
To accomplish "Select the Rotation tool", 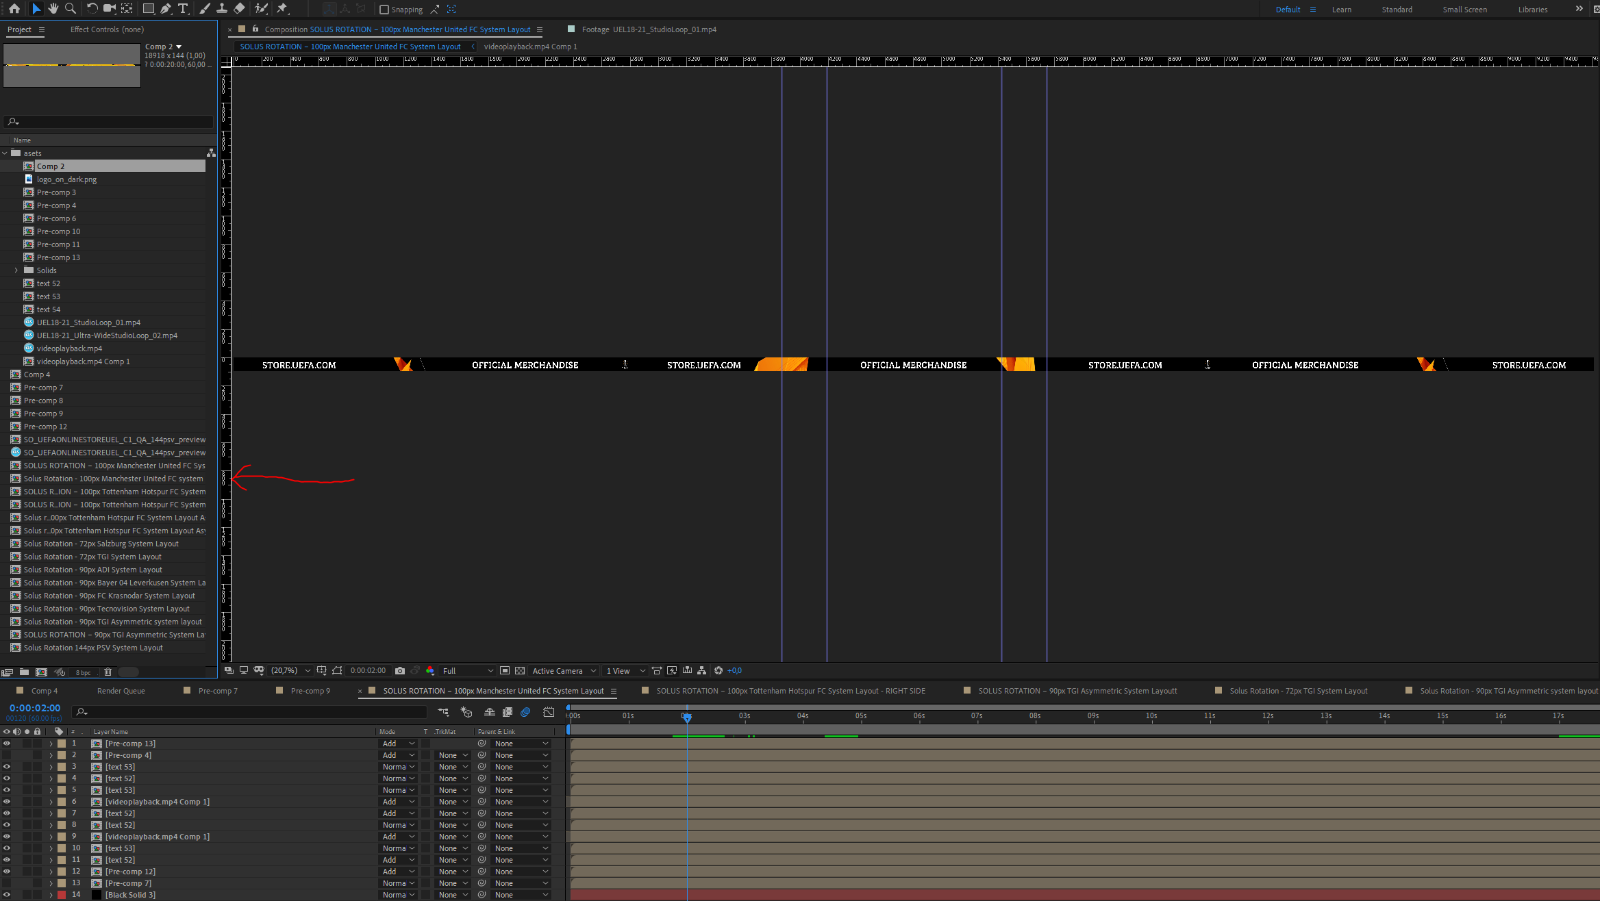I will point(92,8).
